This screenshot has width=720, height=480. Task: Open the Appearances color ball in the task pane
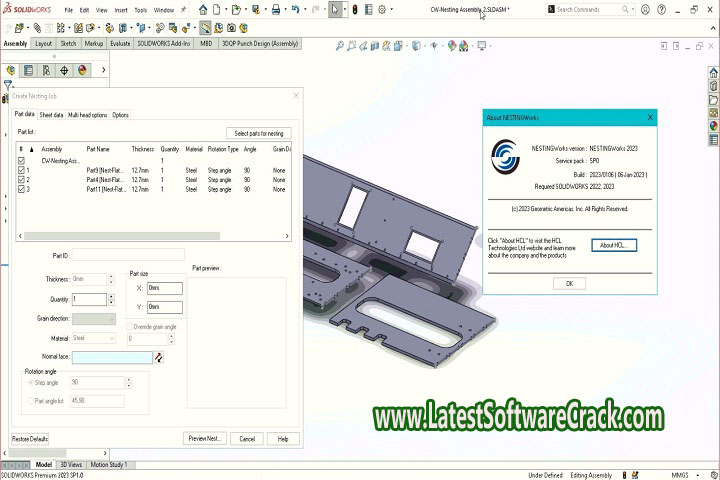[x=713, y=126]
